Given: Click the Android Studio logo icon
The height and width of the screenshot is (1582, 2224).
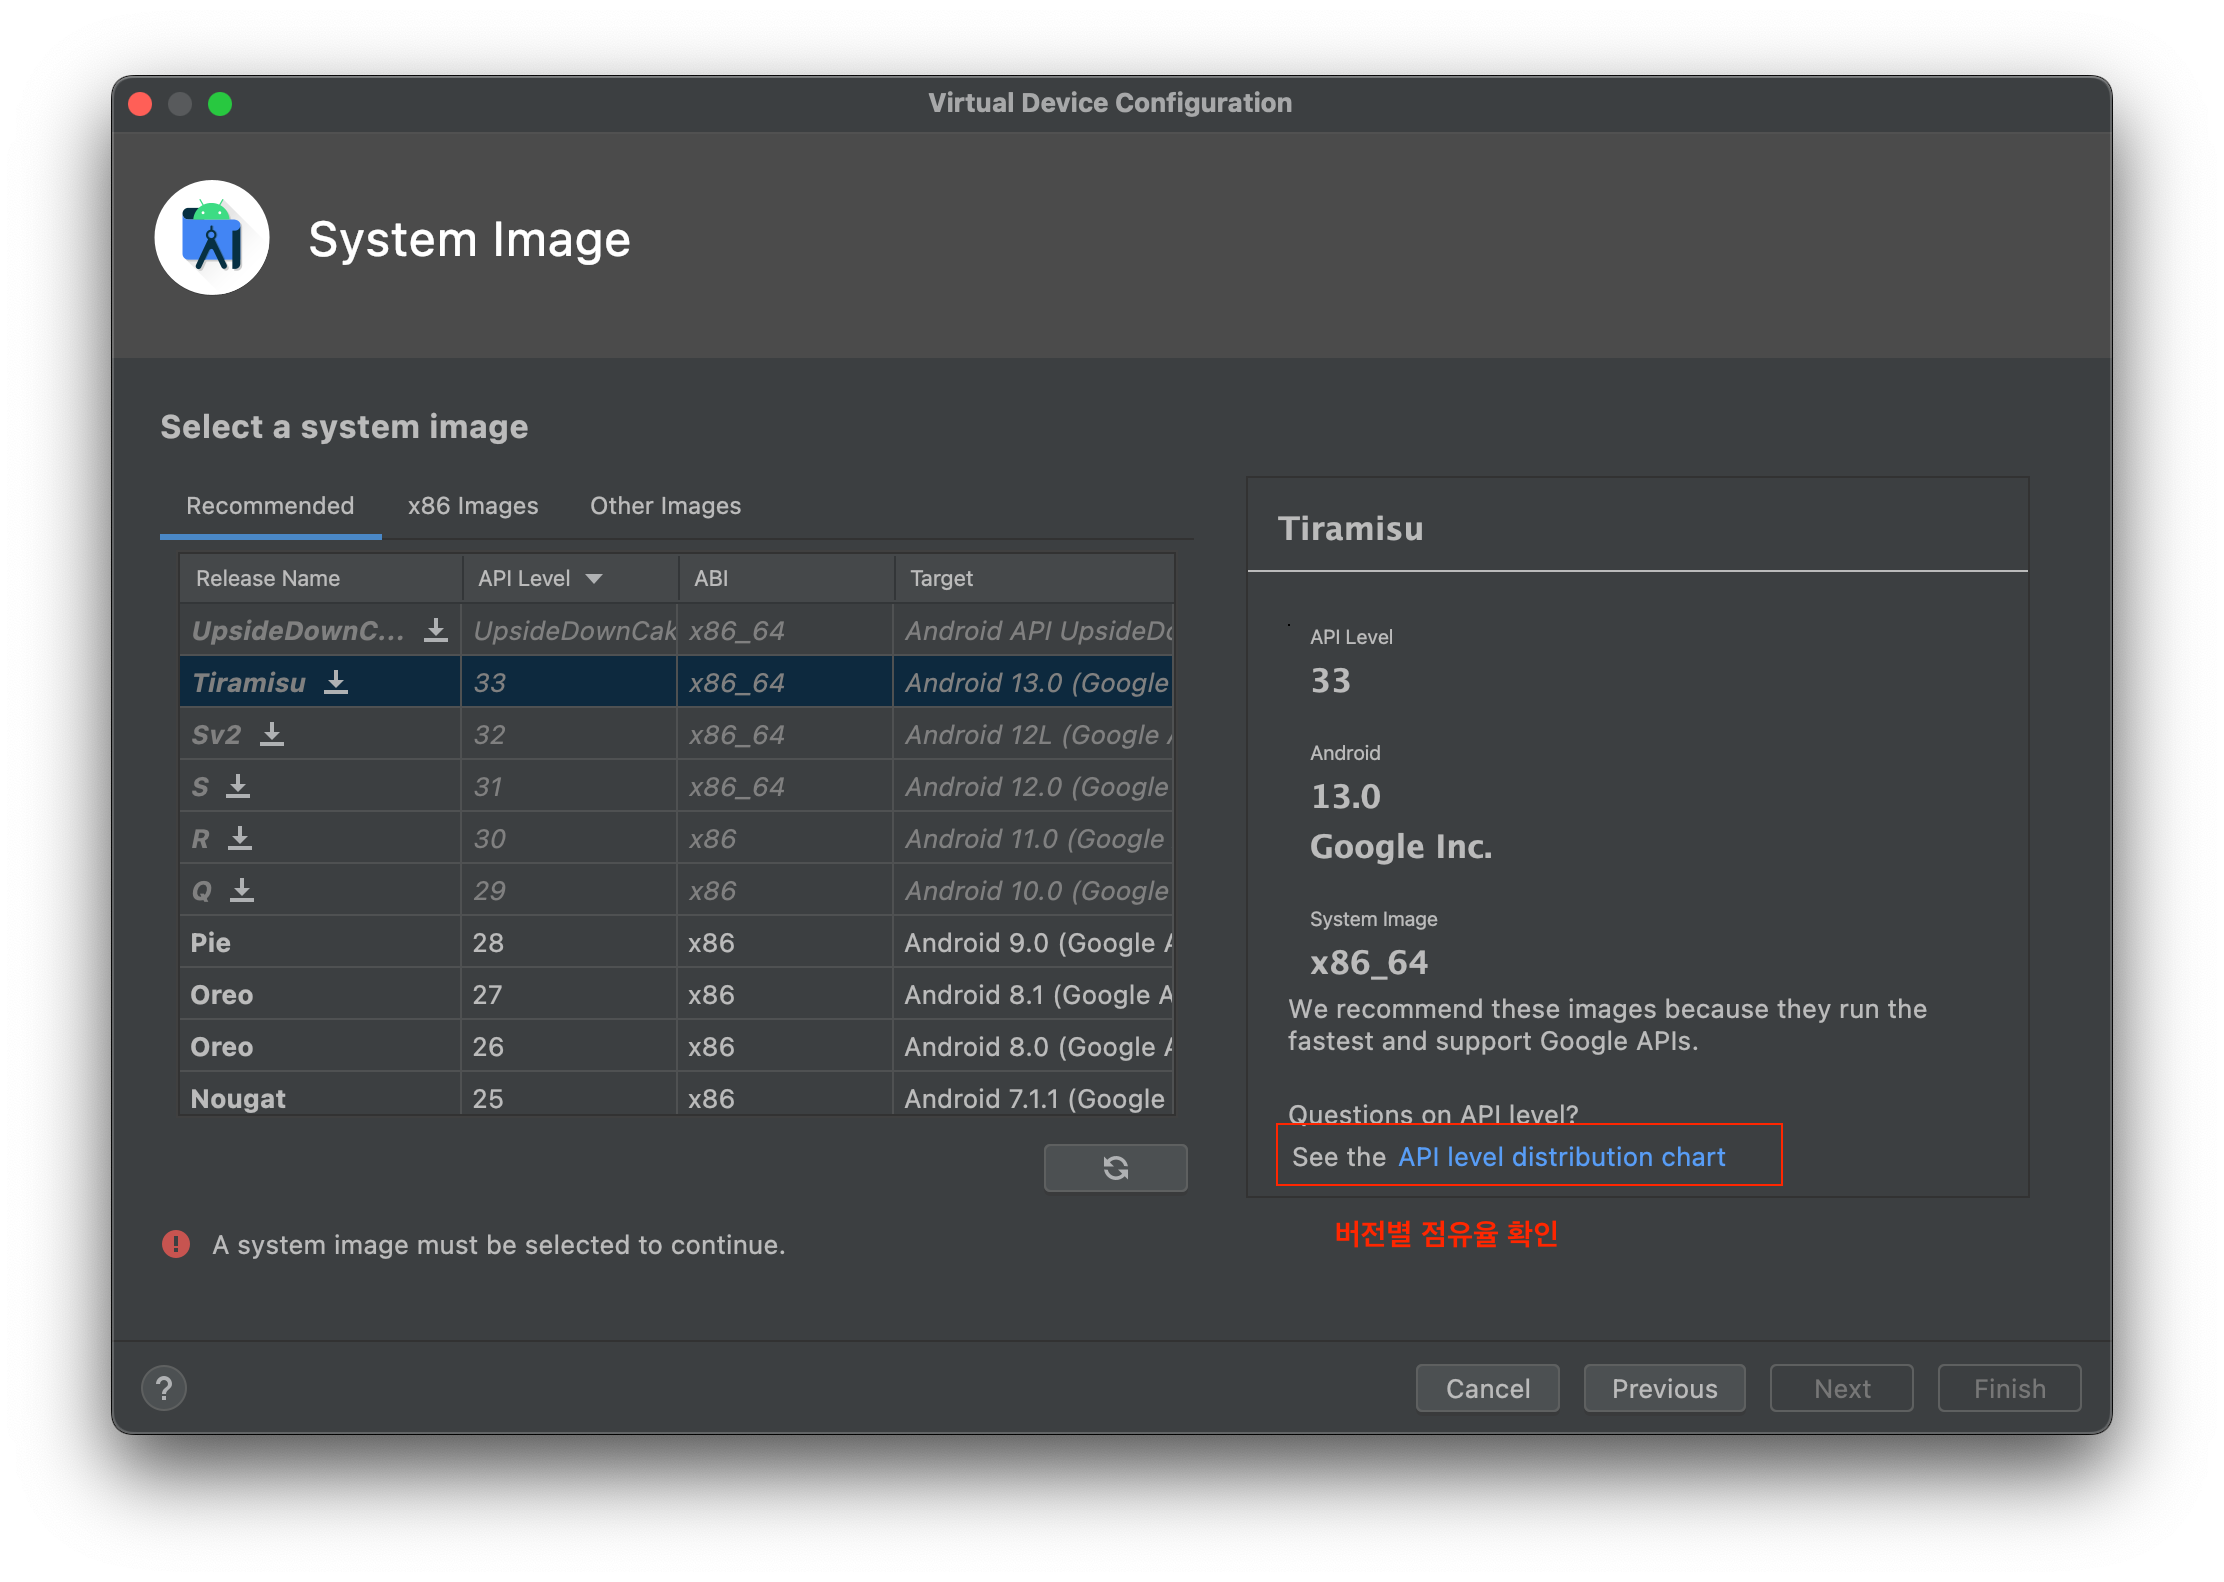Looking at the screenshot, I should [x=212, y=238].
